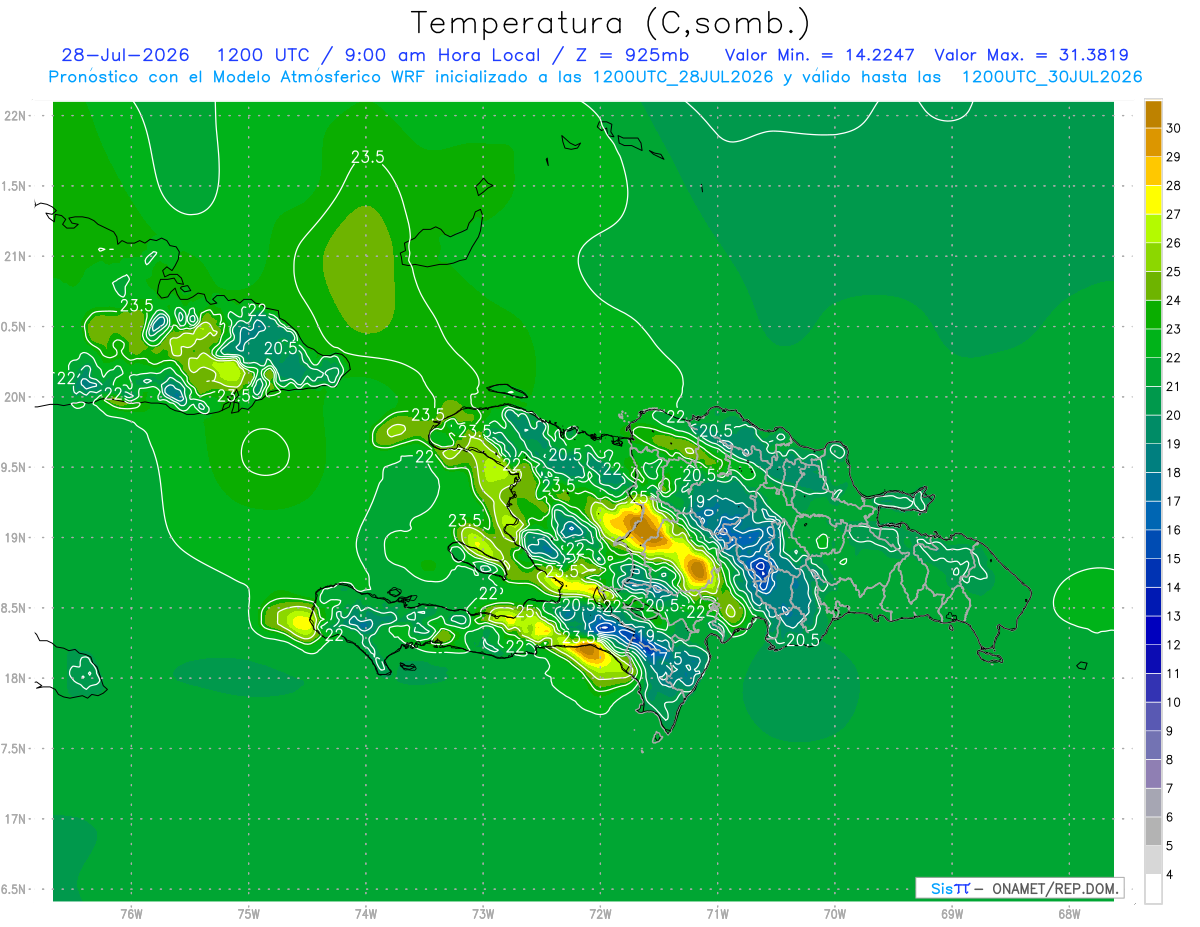Click the legend value 19
The image size is (1200, 927).
tap(1175, 444)
